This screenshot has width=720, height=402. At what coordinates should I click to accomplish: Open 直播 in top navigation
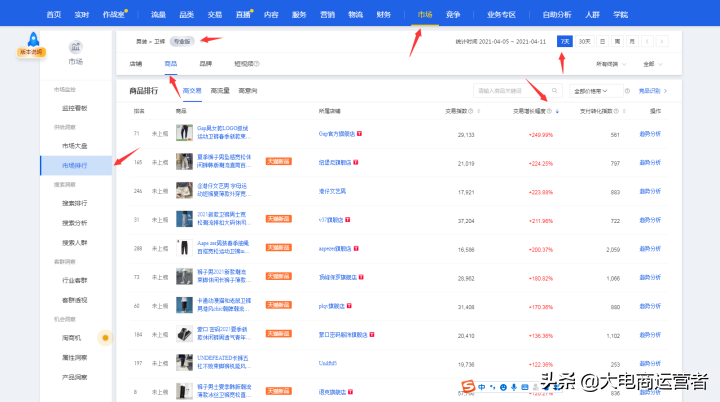[243, 14]
